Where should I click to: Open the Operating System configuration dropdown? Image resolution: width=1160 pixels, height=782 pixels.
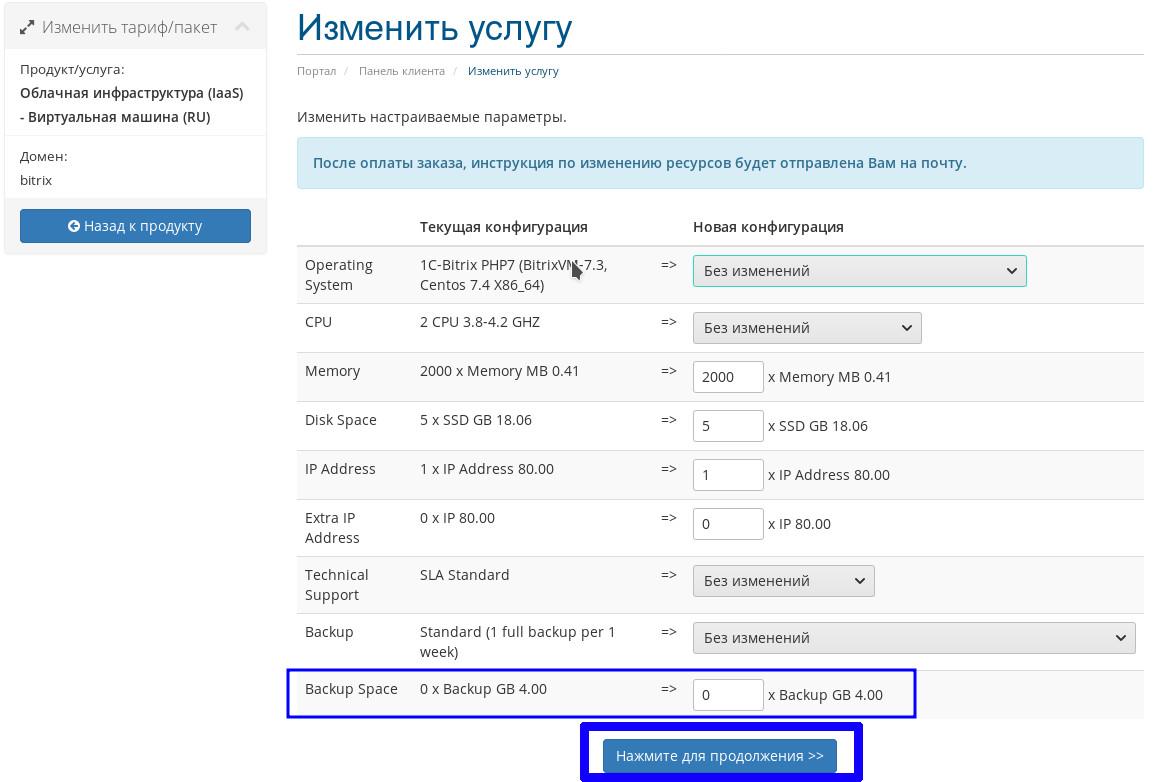[860, 271]
